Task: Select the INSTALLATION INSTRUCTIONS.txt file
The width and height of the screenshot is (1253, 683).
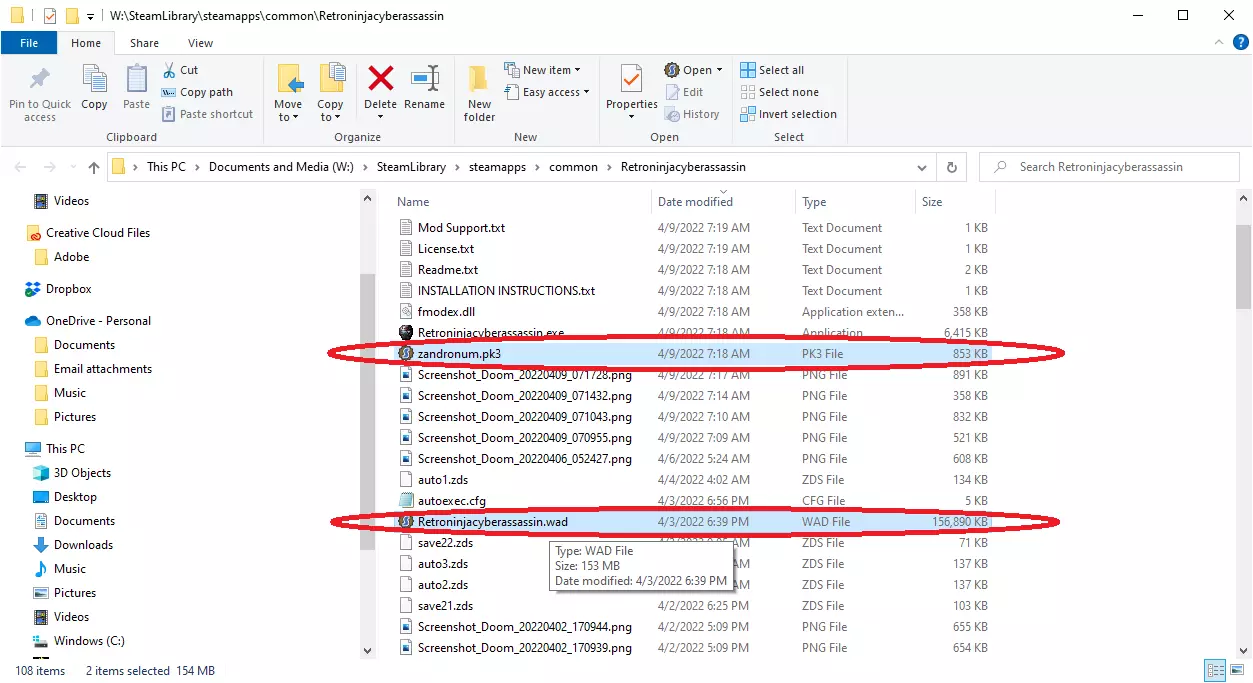Action: click(506, 291)
